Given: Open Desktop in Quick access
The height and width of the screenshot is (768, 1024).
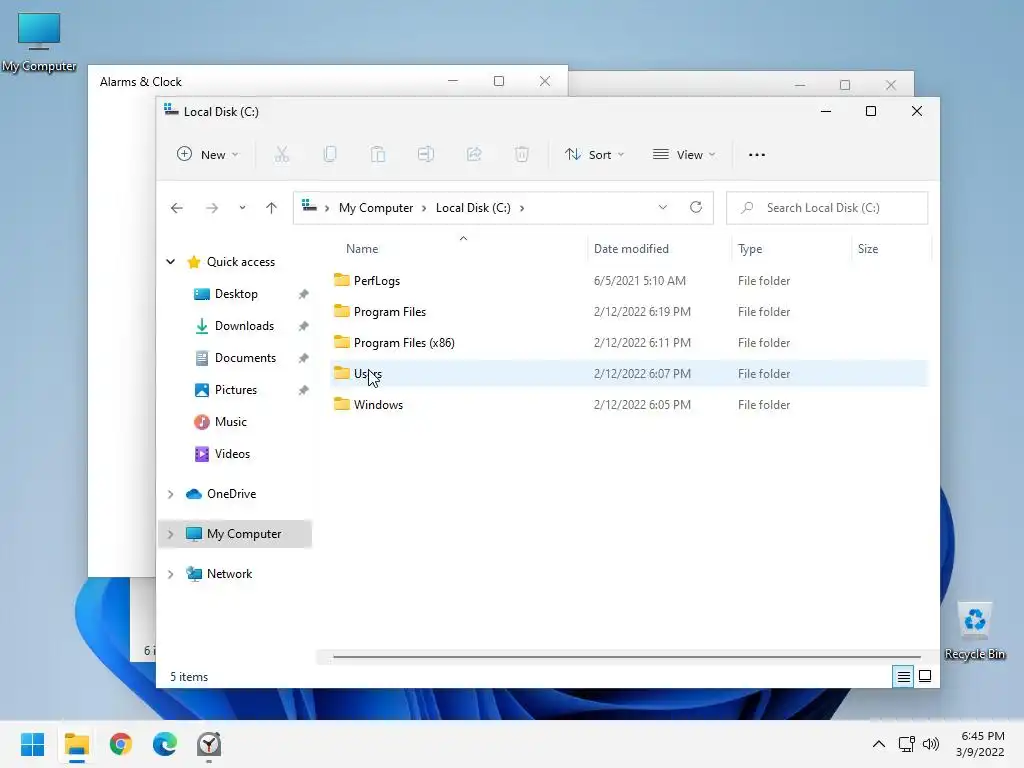Looking at the screenshot, I should [236, 294].
